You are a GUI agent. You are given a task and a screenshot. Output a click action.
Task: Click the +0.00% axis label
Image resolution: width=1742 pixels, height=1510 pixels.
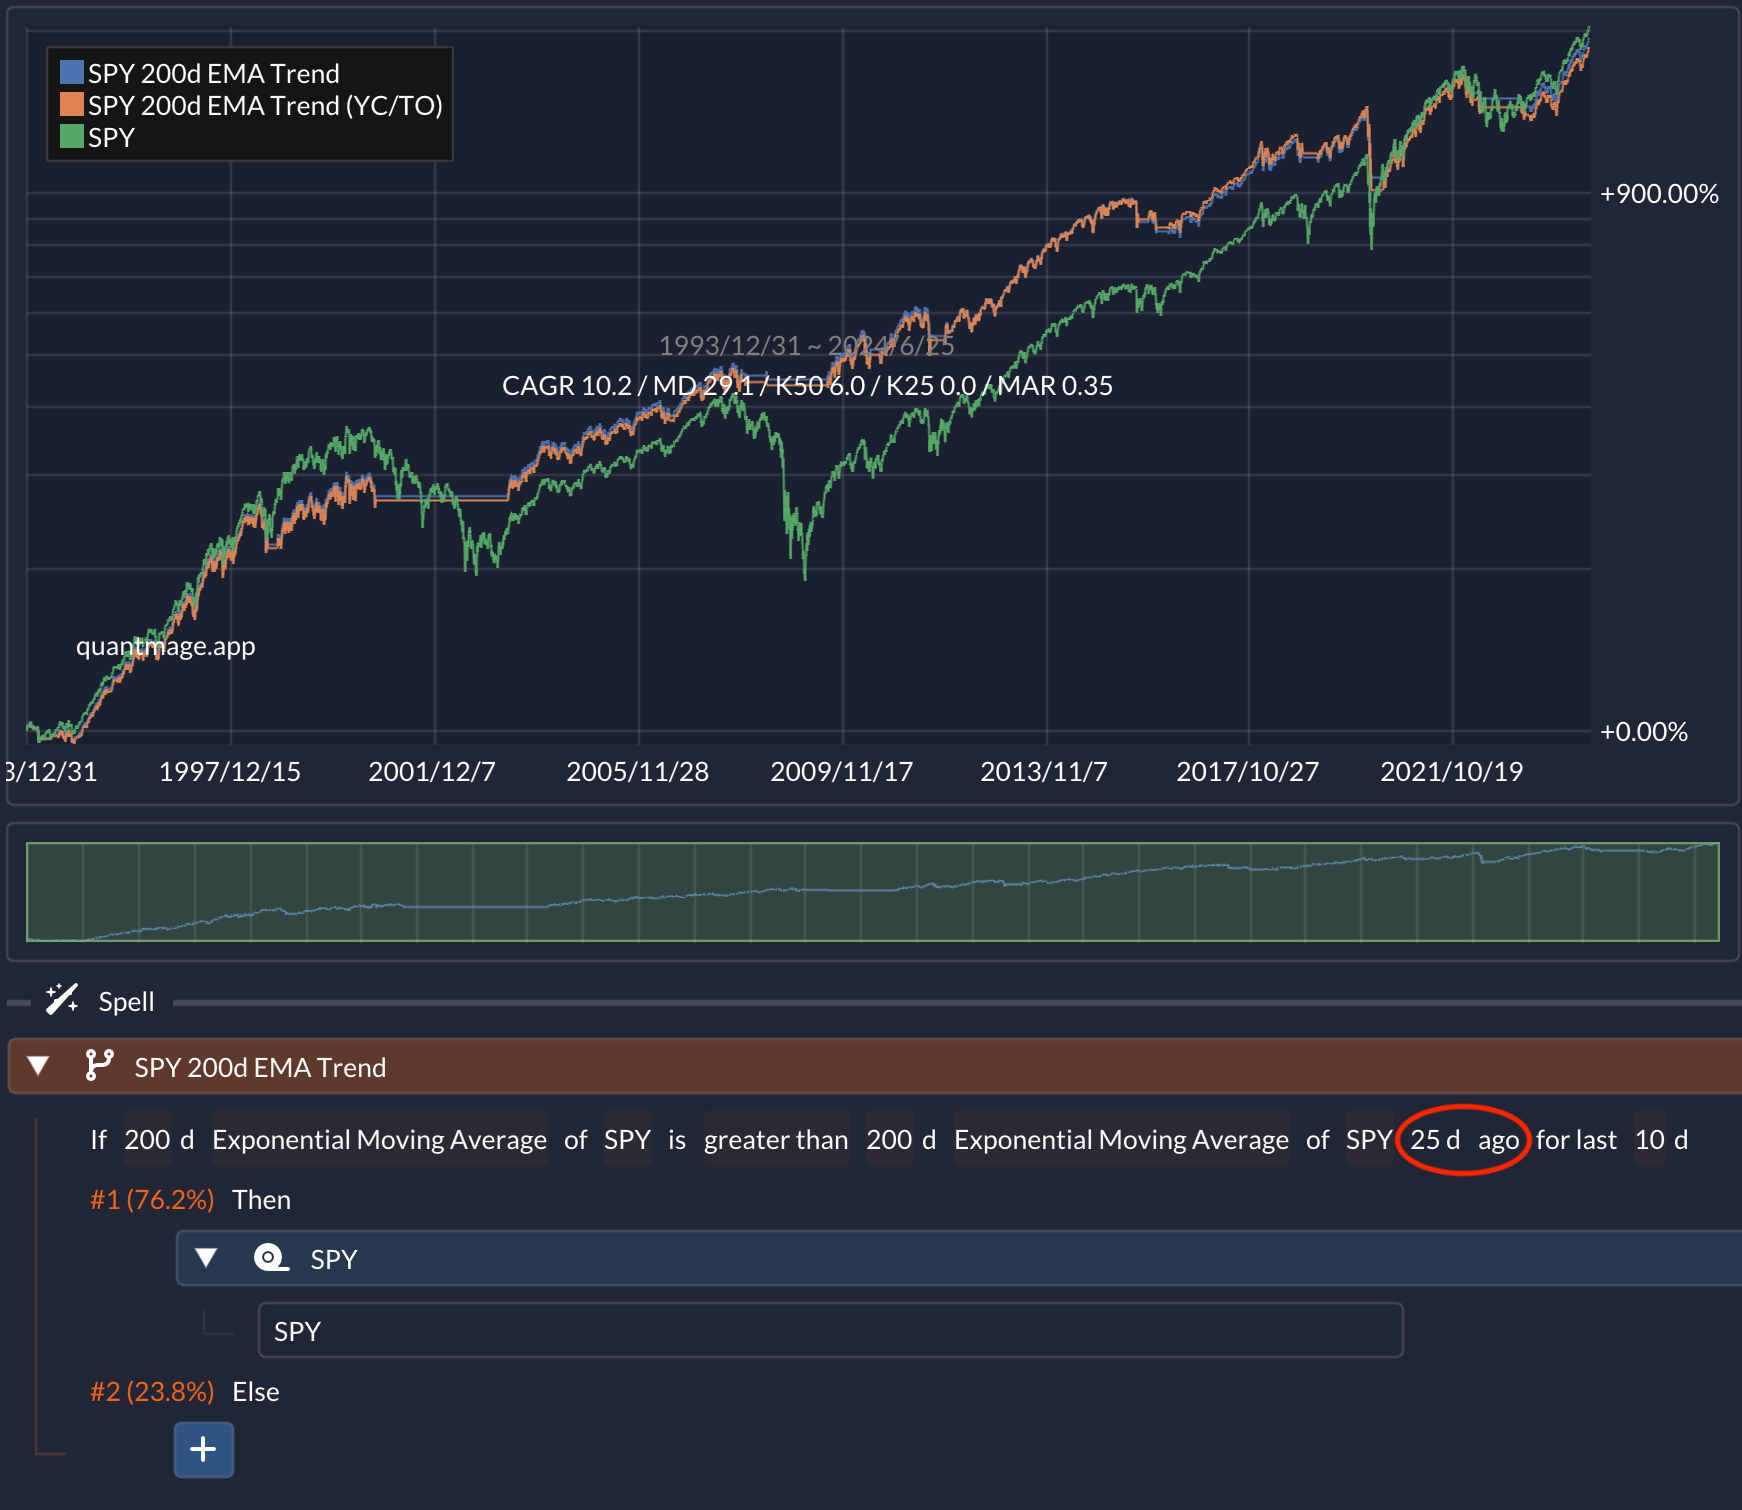click(1644, 732)
